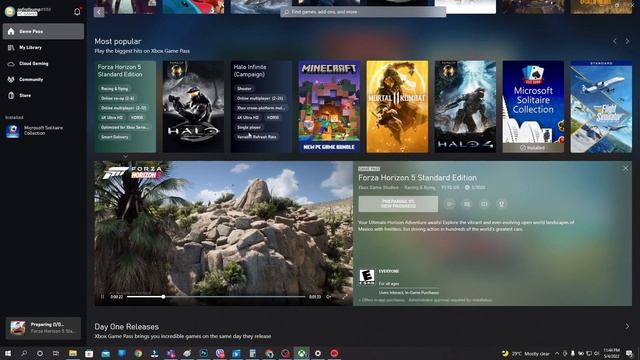Click the Smart Delivery tag
The image size is (640, 360).
[x=115, y=137]
